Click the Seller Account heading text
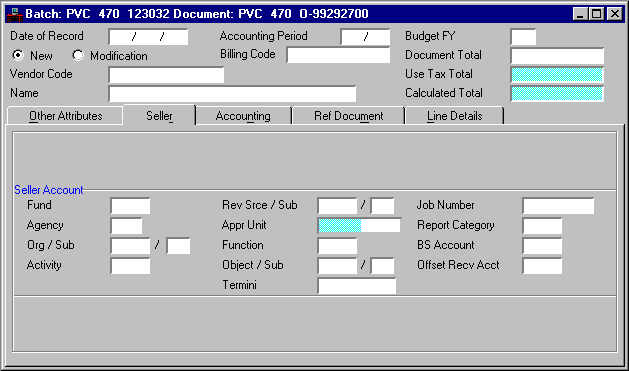Image resolution: width=629 pixels, height=371 pixels. (49, 190)
